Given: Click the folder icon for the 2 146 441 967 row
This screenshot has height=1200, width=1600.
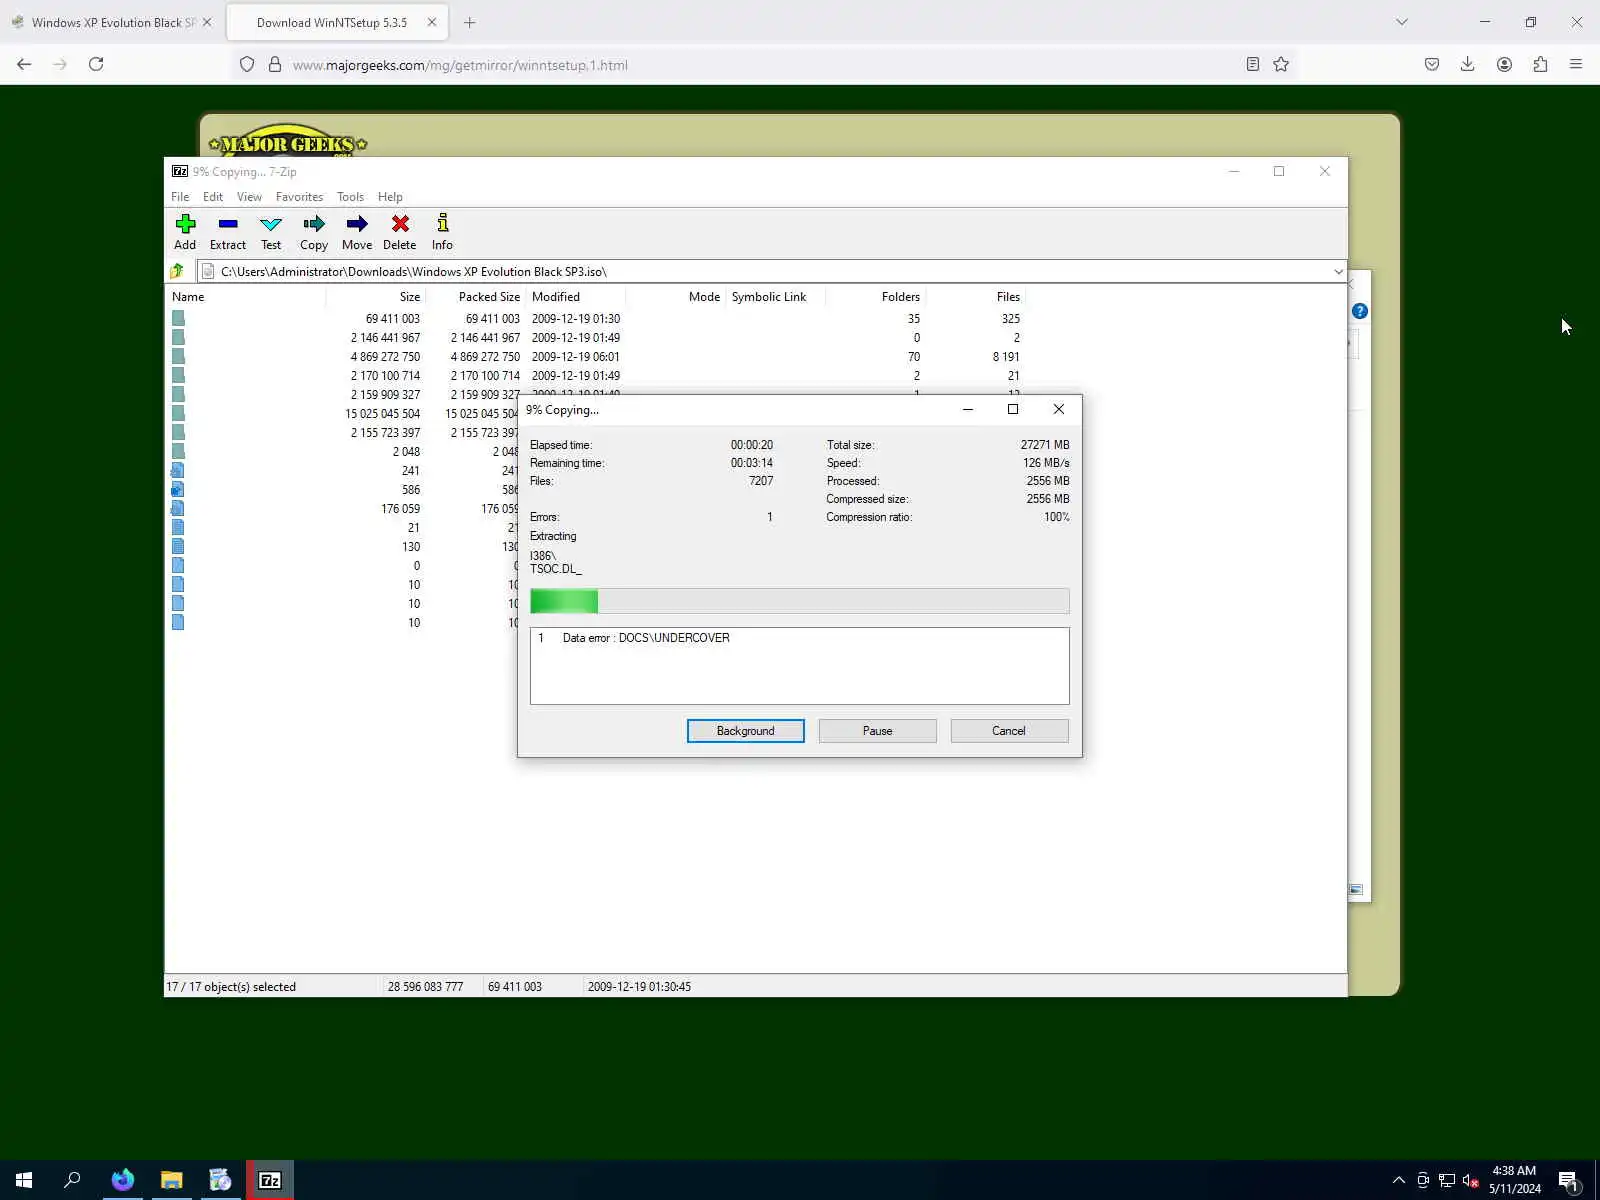Looking at the screenshot, I should tap(178, 338).
